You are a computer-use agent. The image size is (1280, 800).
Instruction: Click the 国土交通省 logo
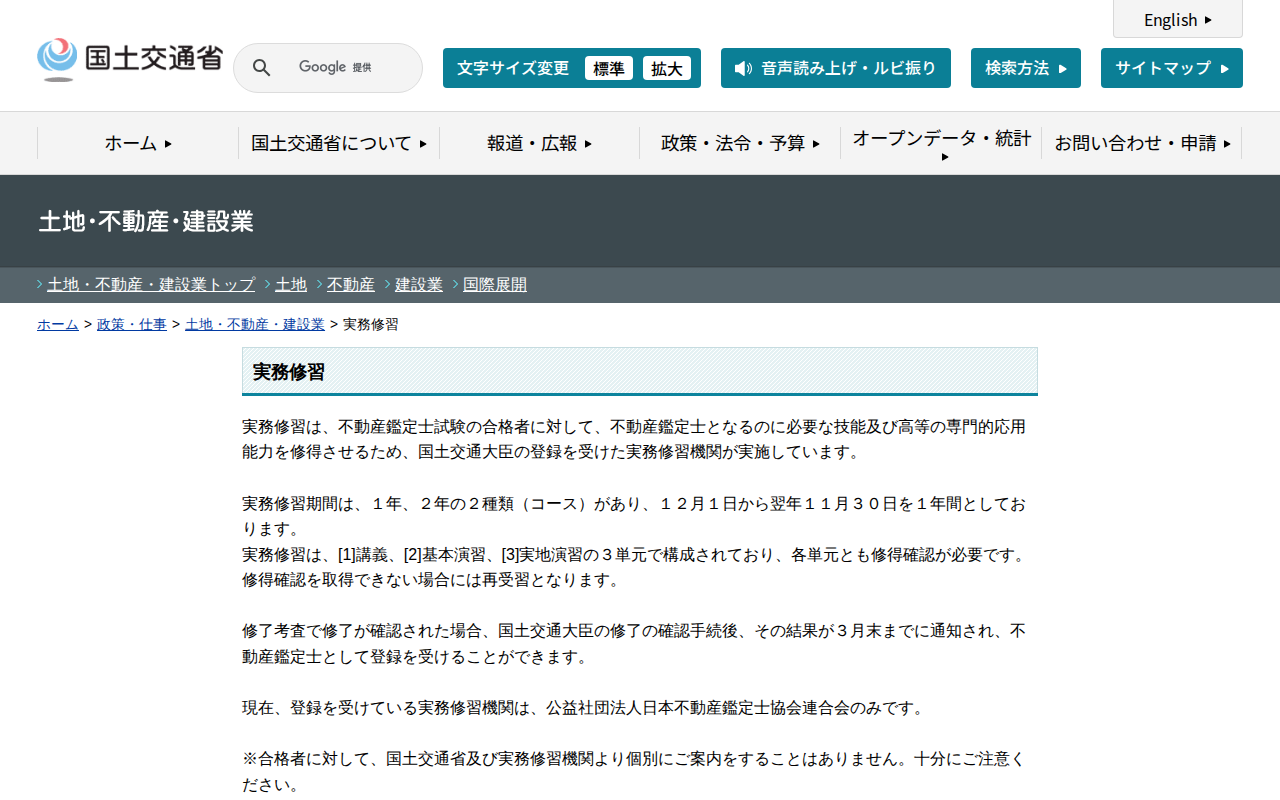pos(130,59)
